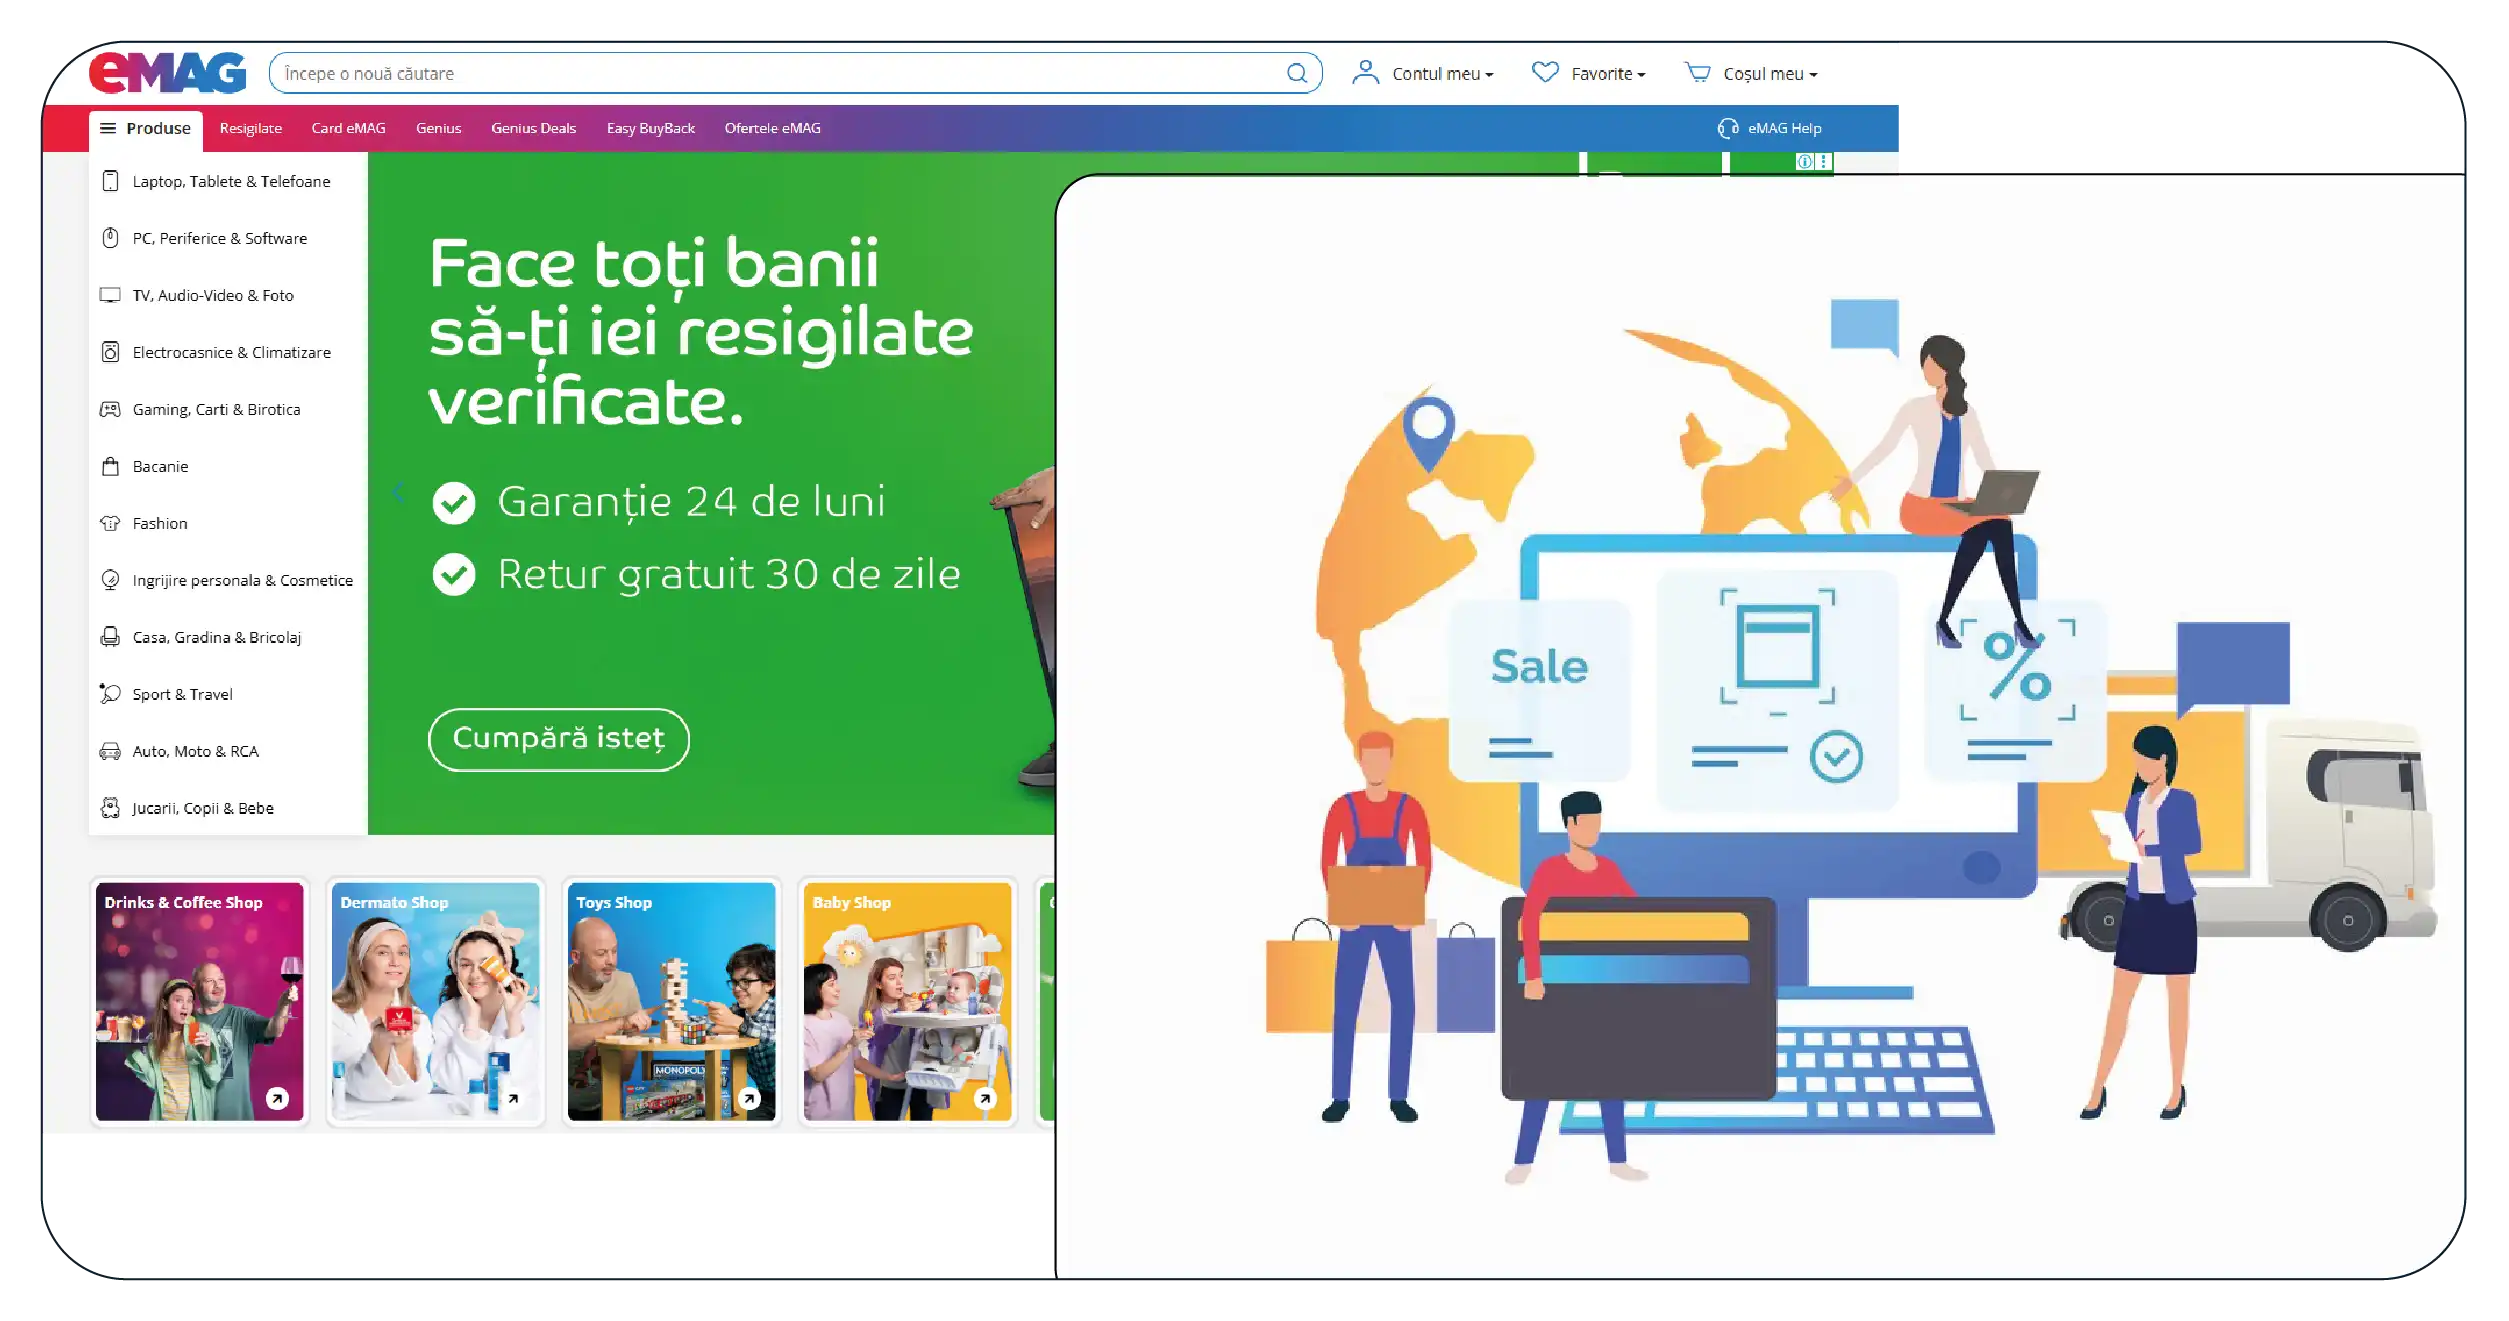Image resolution: width=2509 pixels, height=1321 pixels.
Task: Click the Cumpără isteț button
Action: pyautogui.click(x=558, y=739)
